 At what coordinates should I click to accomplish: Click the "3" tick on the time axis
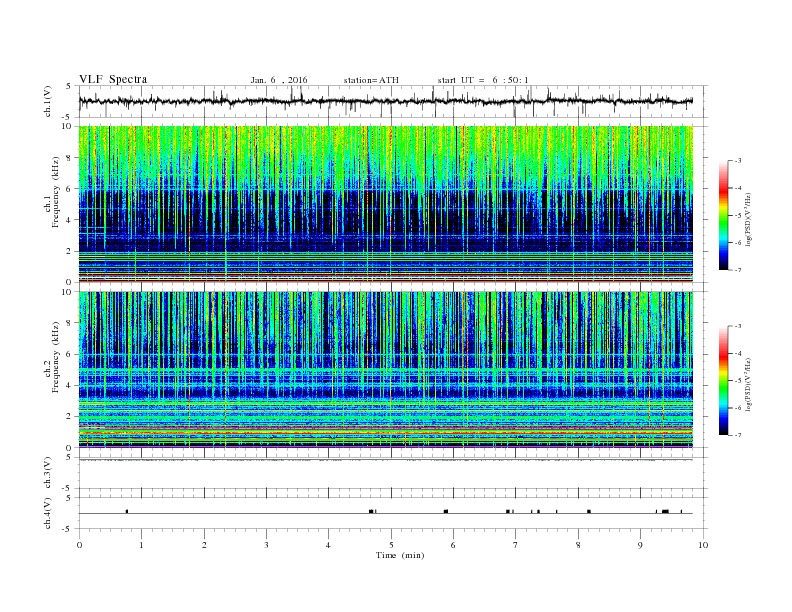(266, 545)
